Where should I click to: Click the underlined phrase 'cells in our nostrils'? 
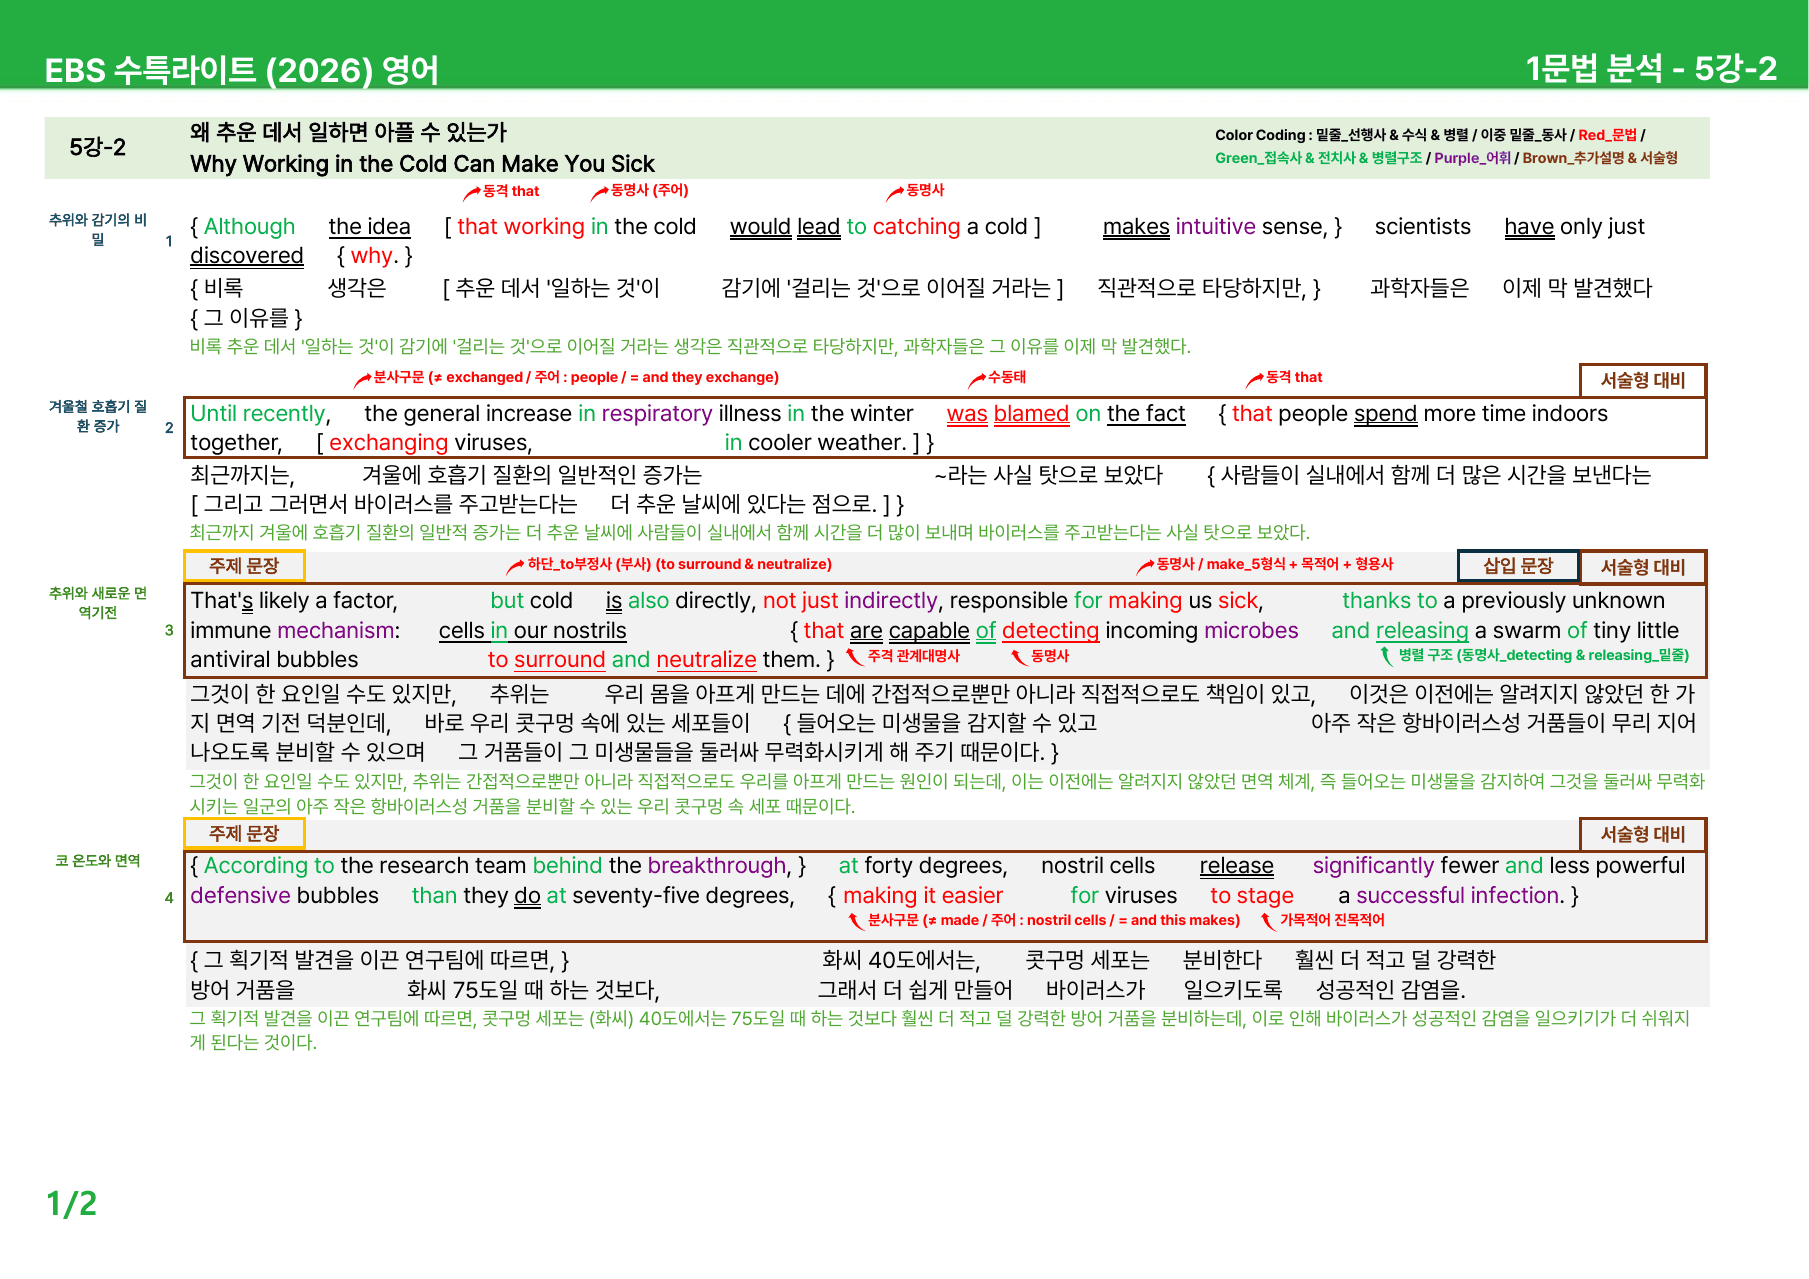click(532, 631)
